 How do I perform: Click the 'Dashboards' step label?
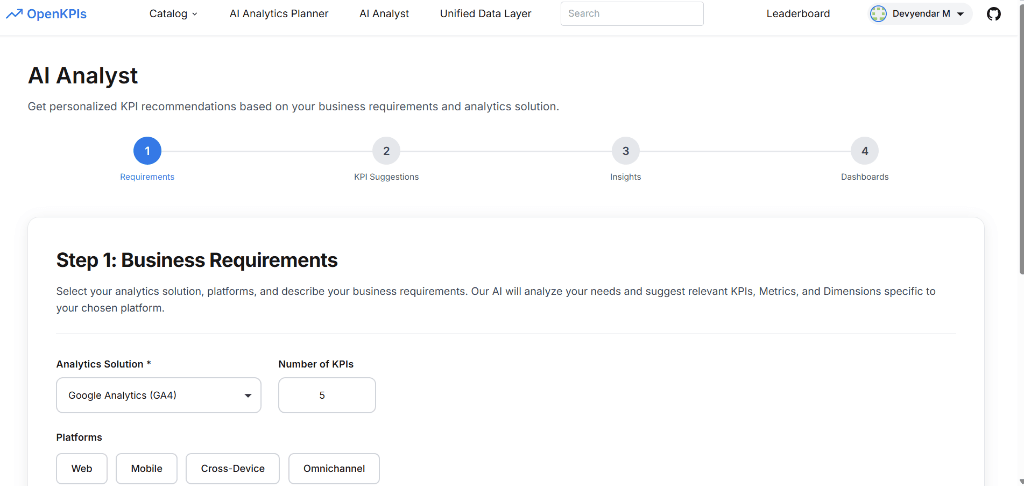click(x=865, y=177)
